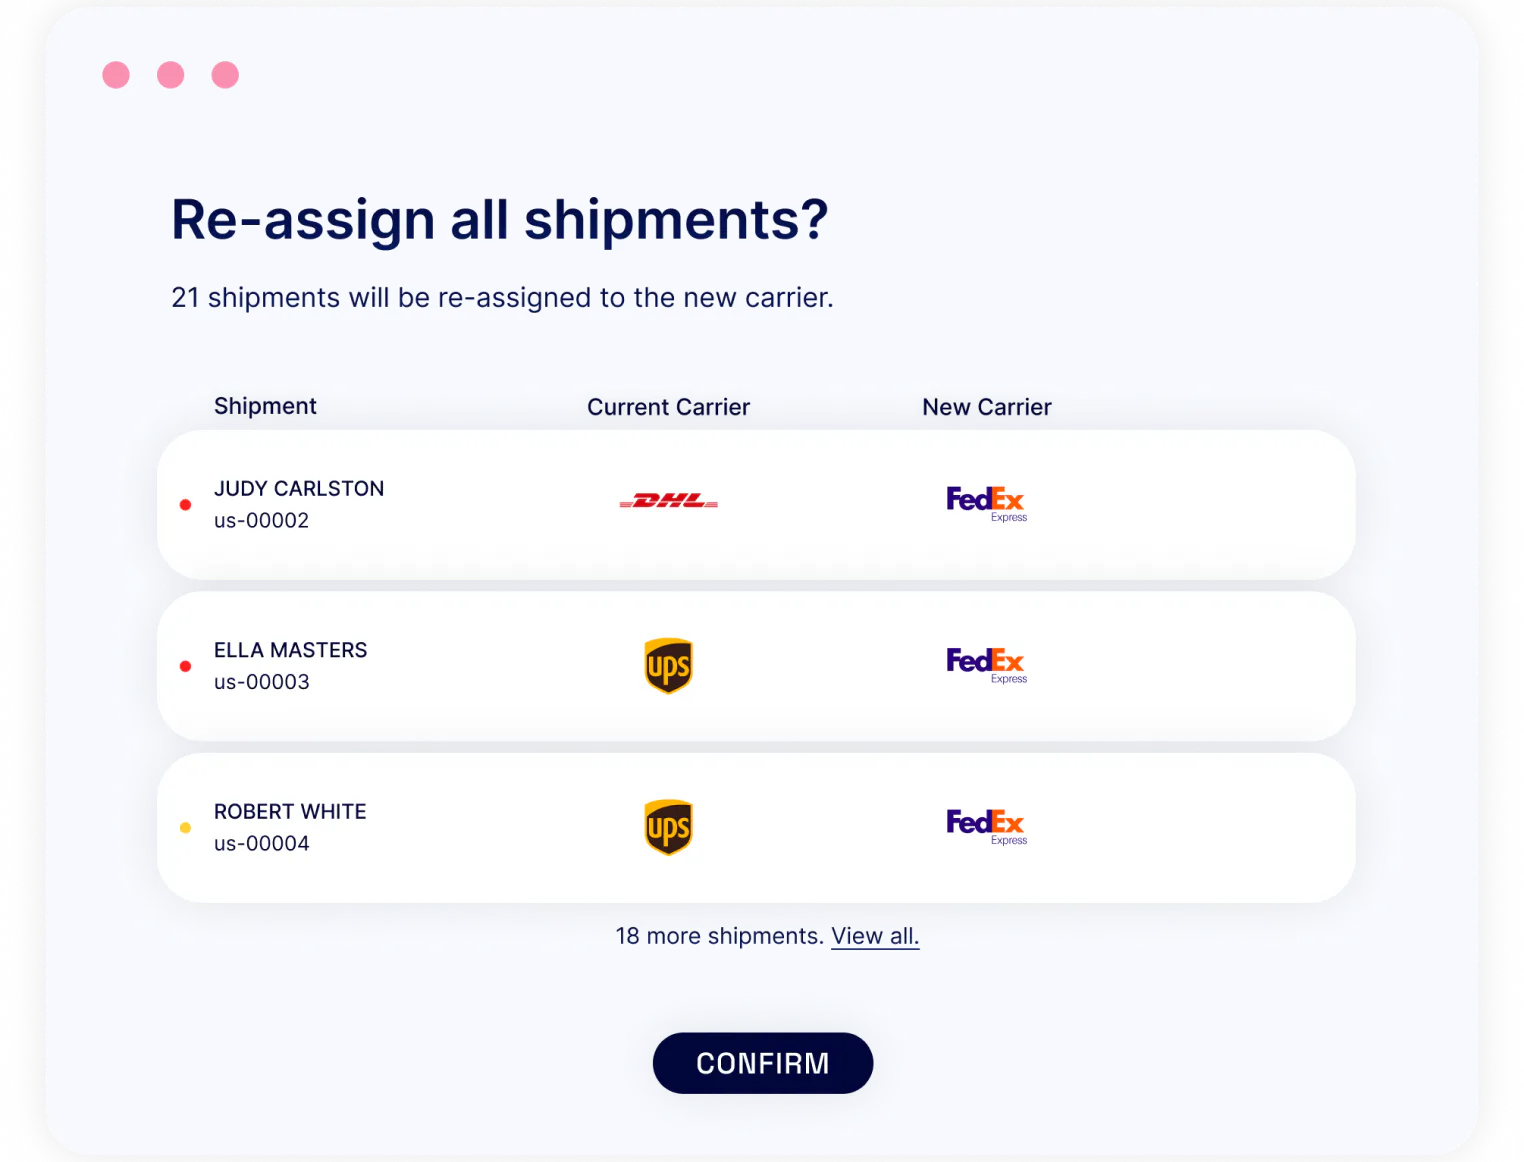
Task: Select the Robert White shipment name
Action: tap(290, 812)
